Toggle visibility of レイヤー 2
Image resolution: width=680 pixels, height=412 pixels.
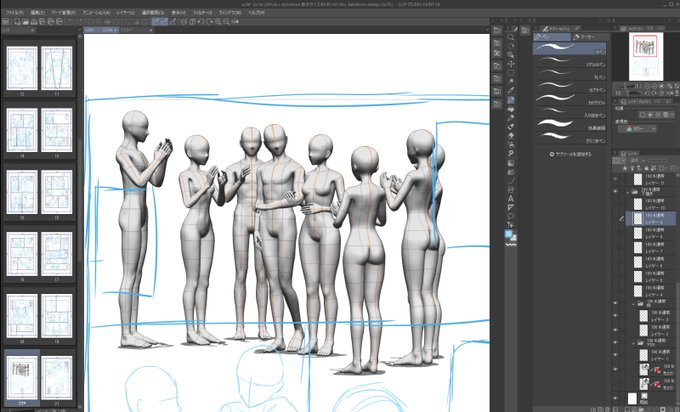[616, 330]
